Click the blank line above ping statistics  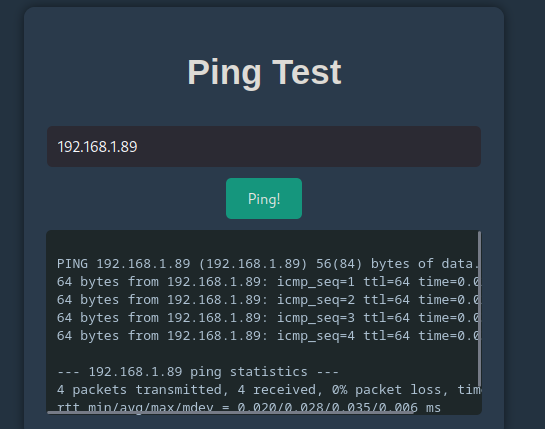tap(268, 354)
